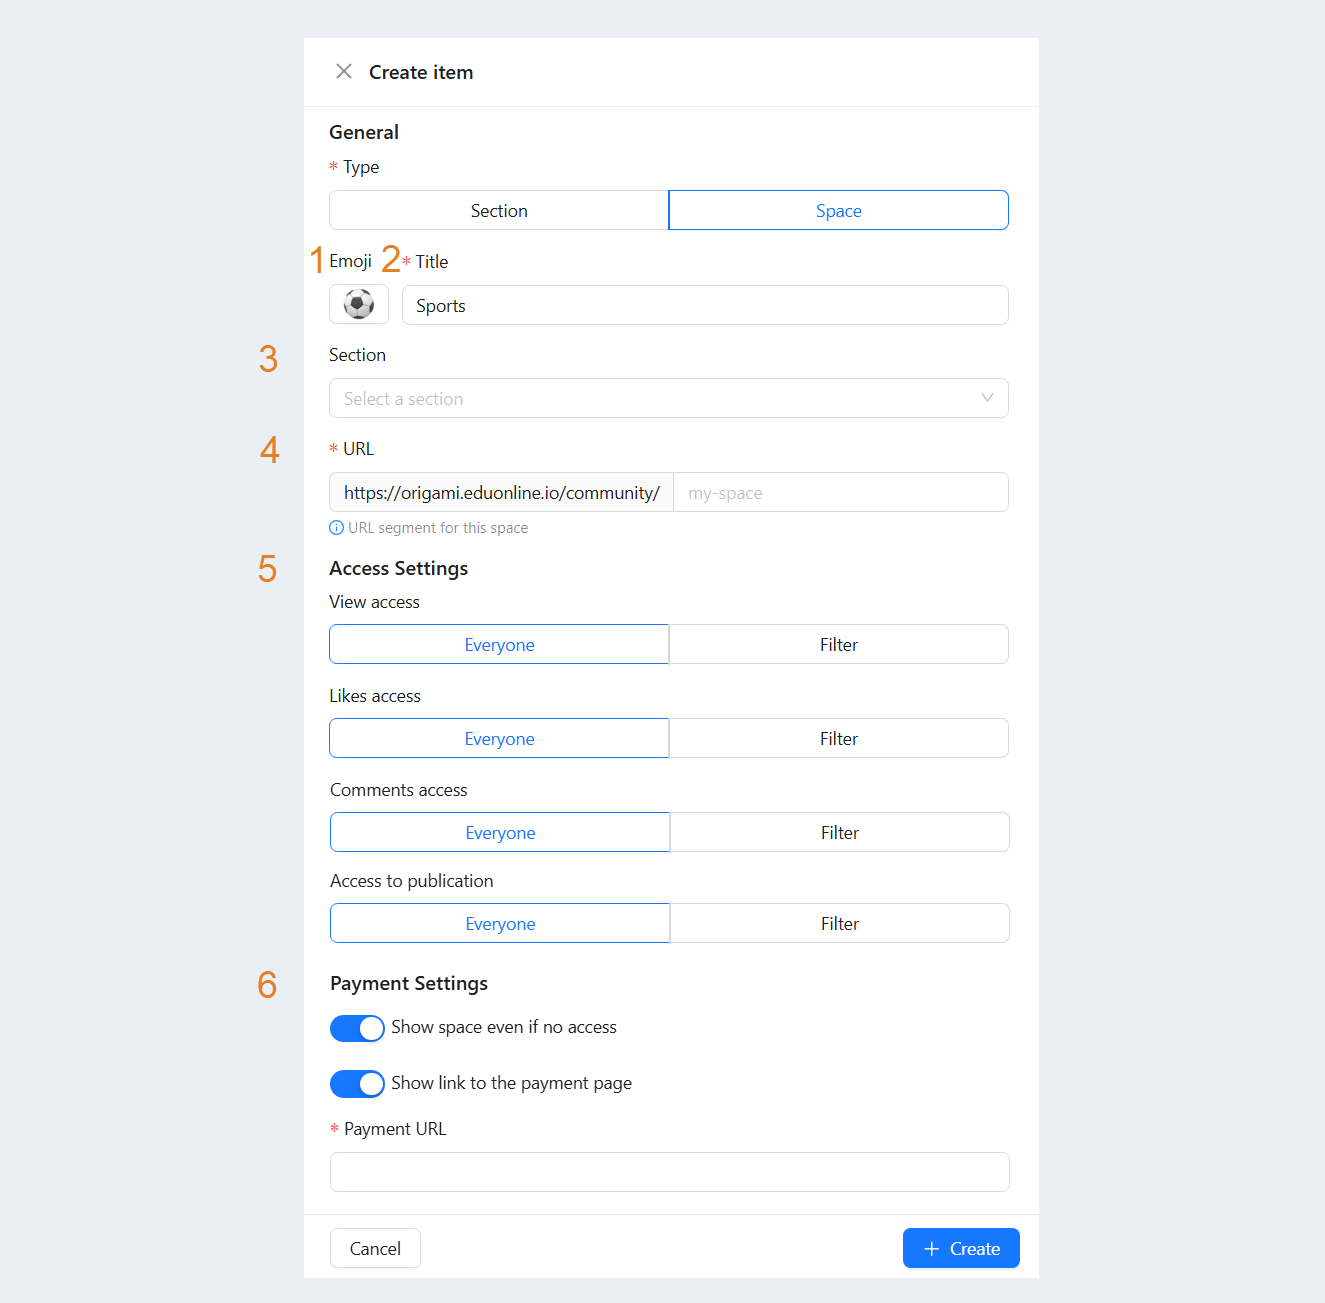Choose Everyone for View access
The width and height of the screenshot is (1325, 1303).
coord(499,644)
